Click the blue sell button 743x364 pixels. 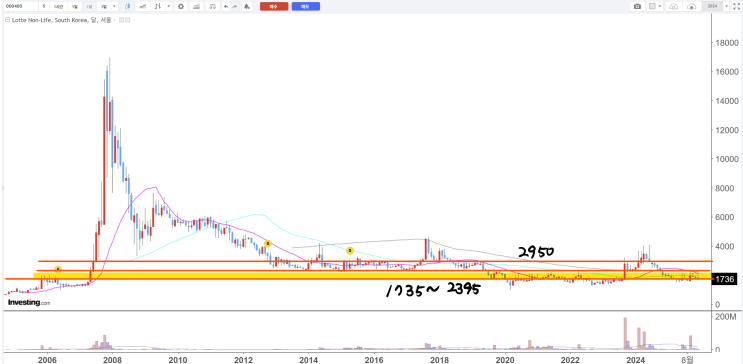[306, 7]
